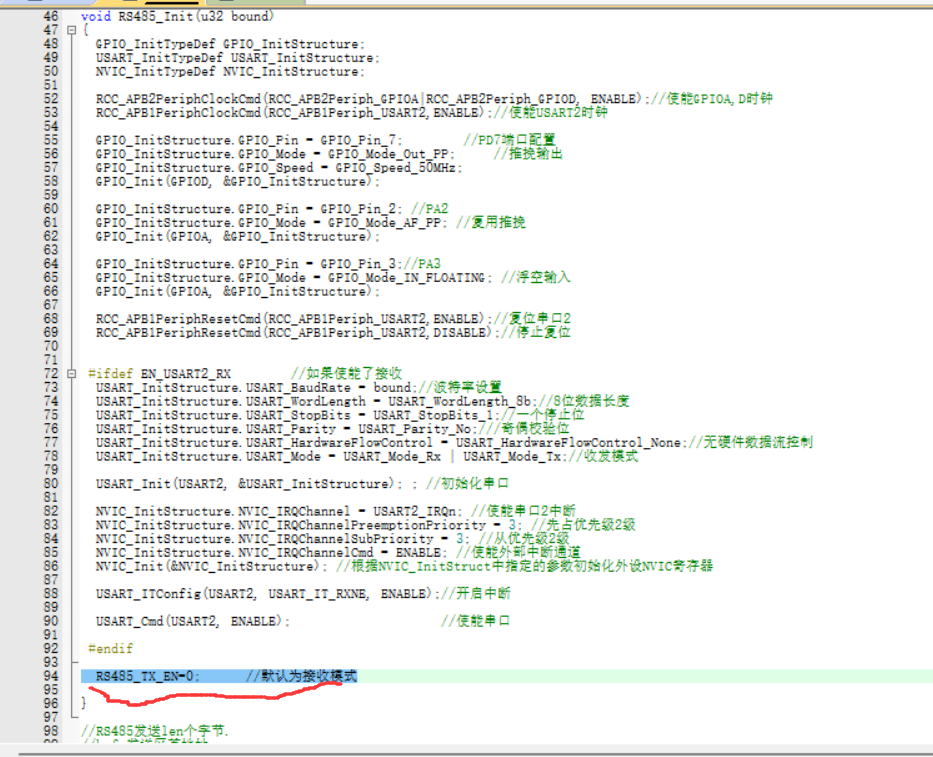The image size is (933, 757).
Task: Collapse the #ifdef EN_USART2_RX fold marker
Action: click(x=71, y=374)
